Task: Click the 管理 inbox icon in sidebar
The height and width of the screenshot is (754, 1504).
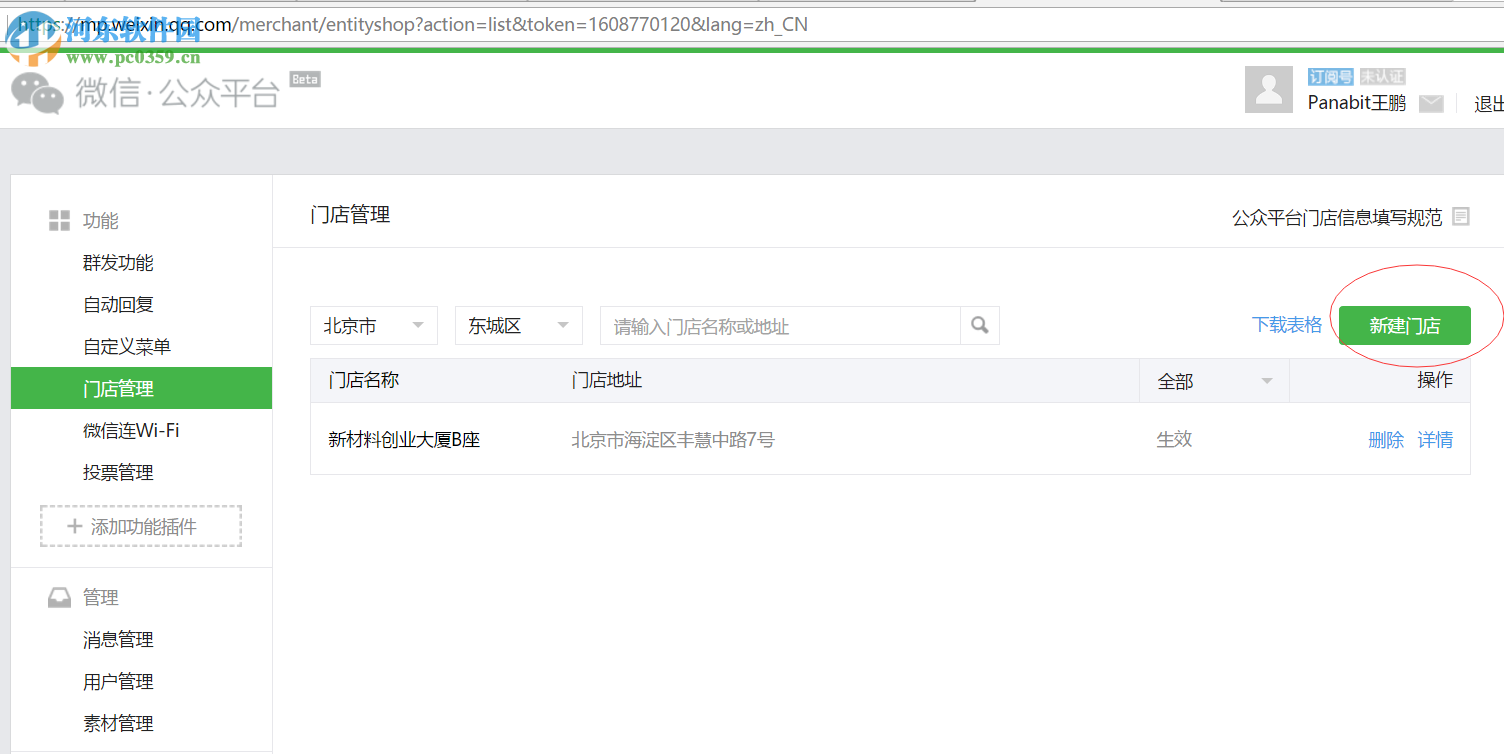Action: point(60,597)
